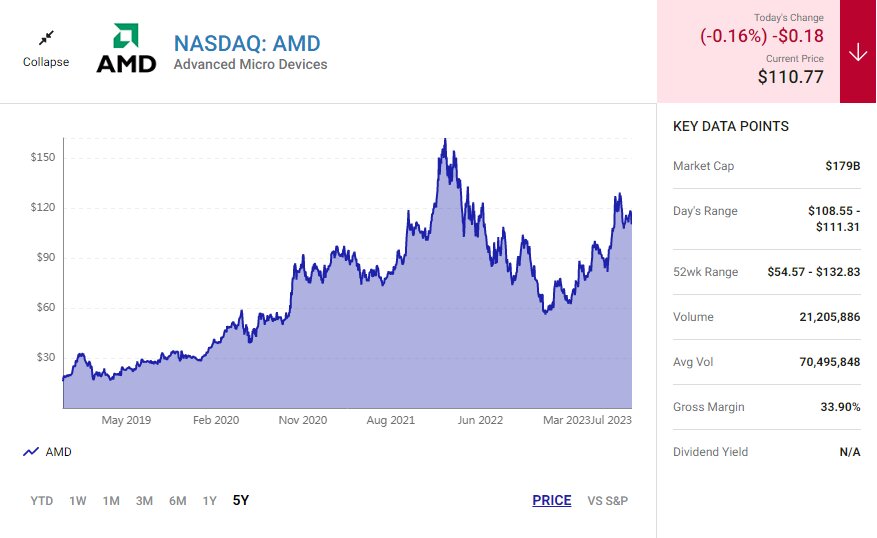This screenshot has width=877, height=538.
Task: Show the PRICE chart view
Action: click(x=552, y=501)
